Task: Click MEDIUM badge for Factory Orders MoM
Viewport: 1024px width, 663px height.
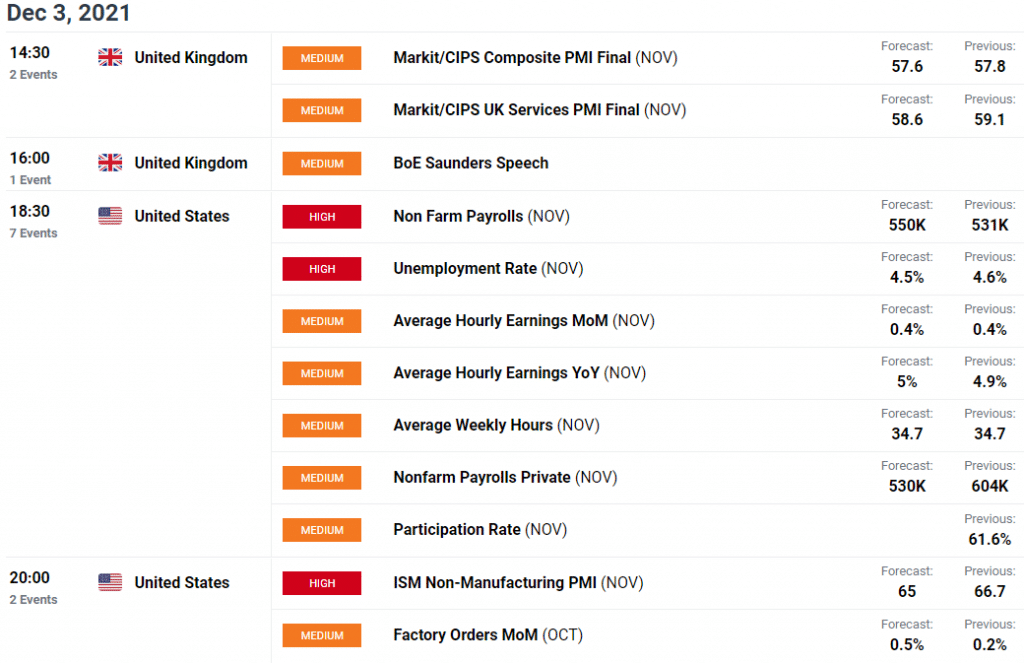Action: click(321, 636)
